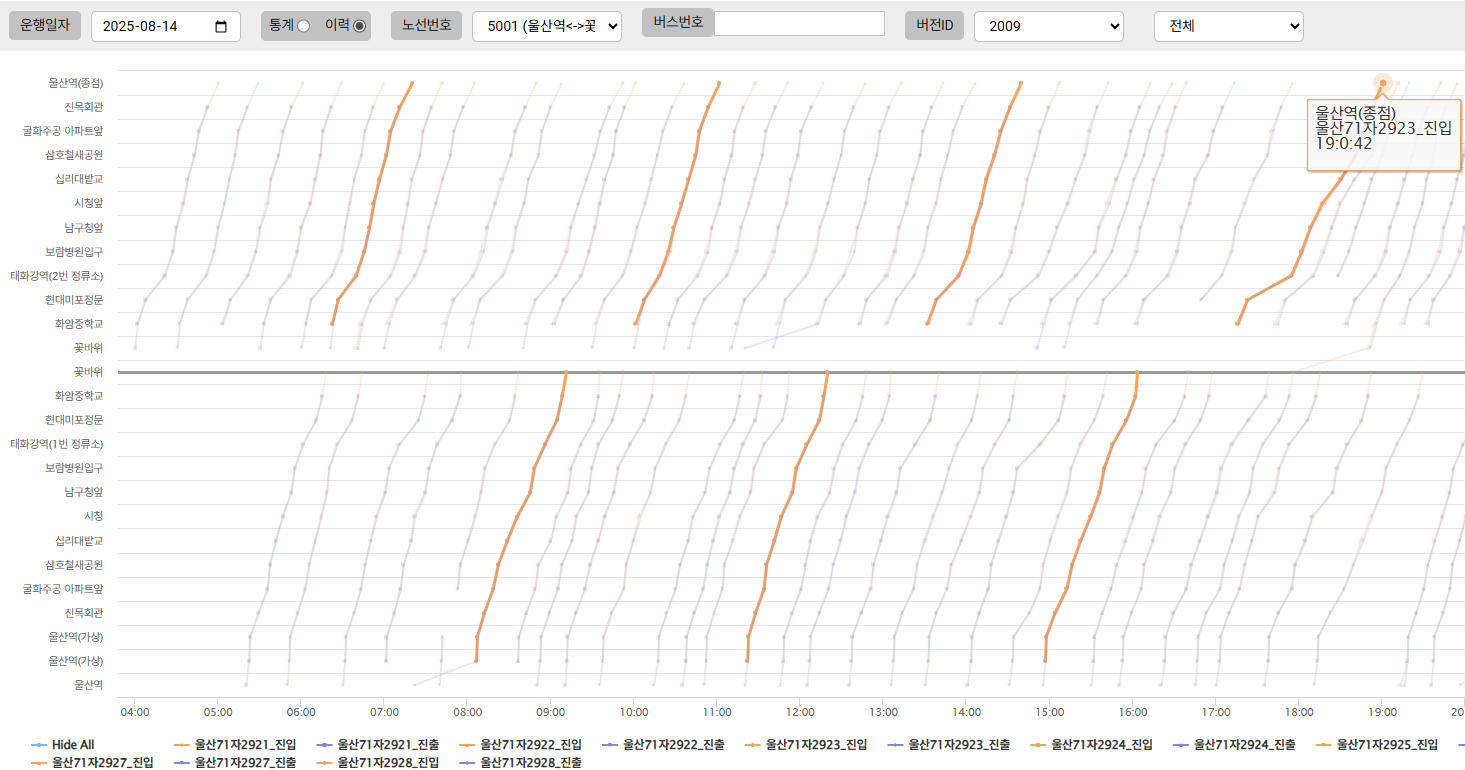Click the 울산역(종점) stop label on axis

click(75, 83)
